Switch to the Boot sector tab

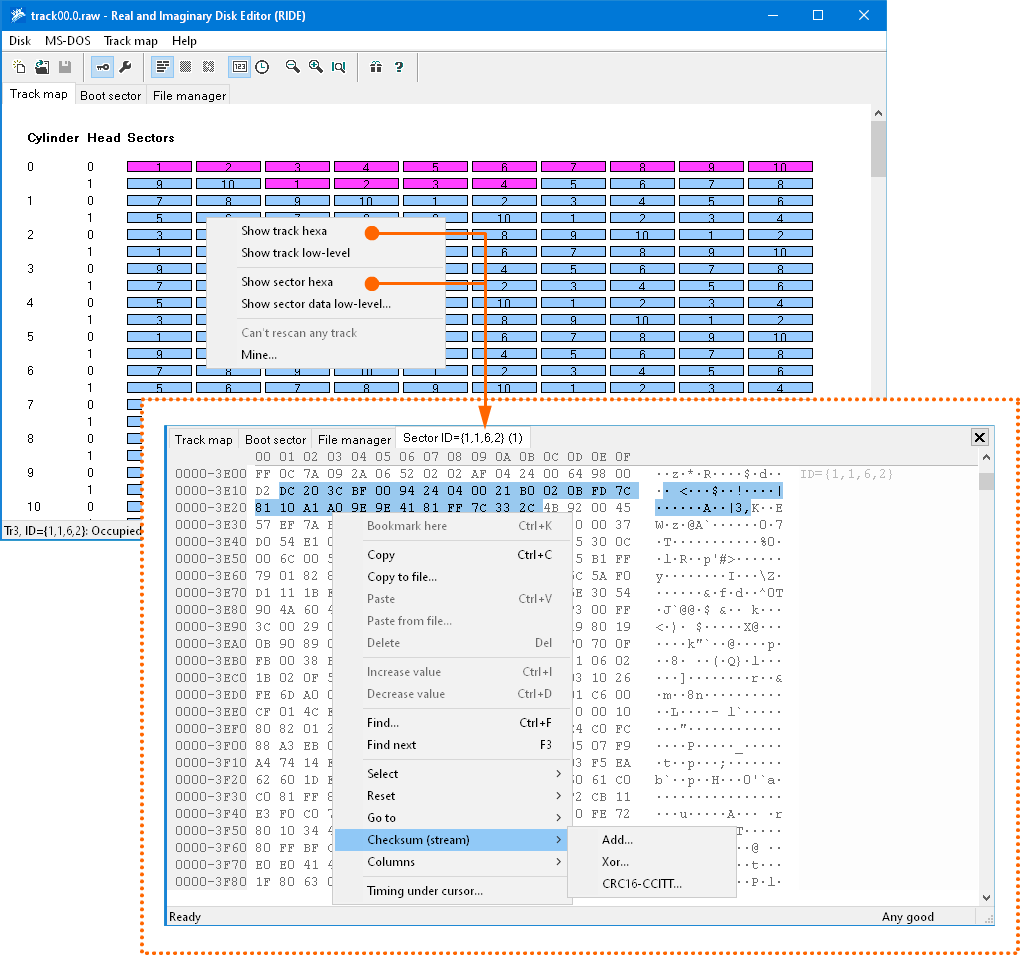(x=110, y=95)
